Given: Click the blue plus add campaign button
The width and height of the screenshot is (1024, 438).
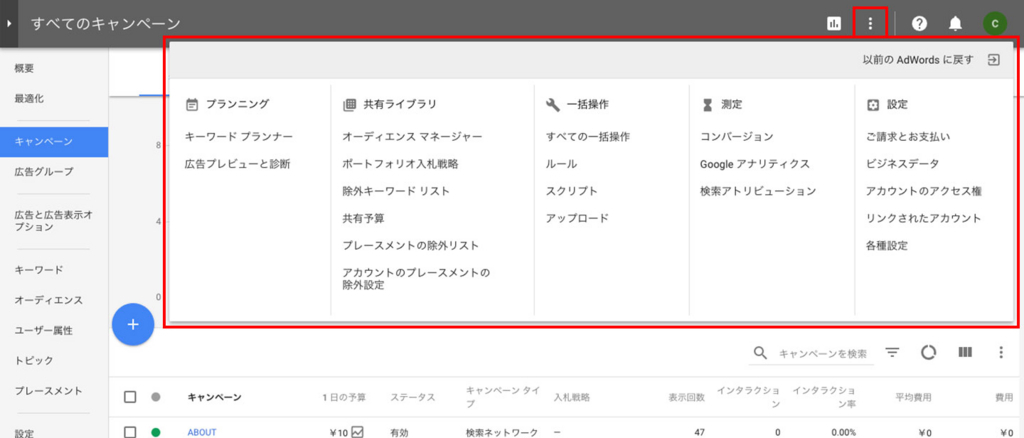Looking at the screenshot, I should 133,324.
